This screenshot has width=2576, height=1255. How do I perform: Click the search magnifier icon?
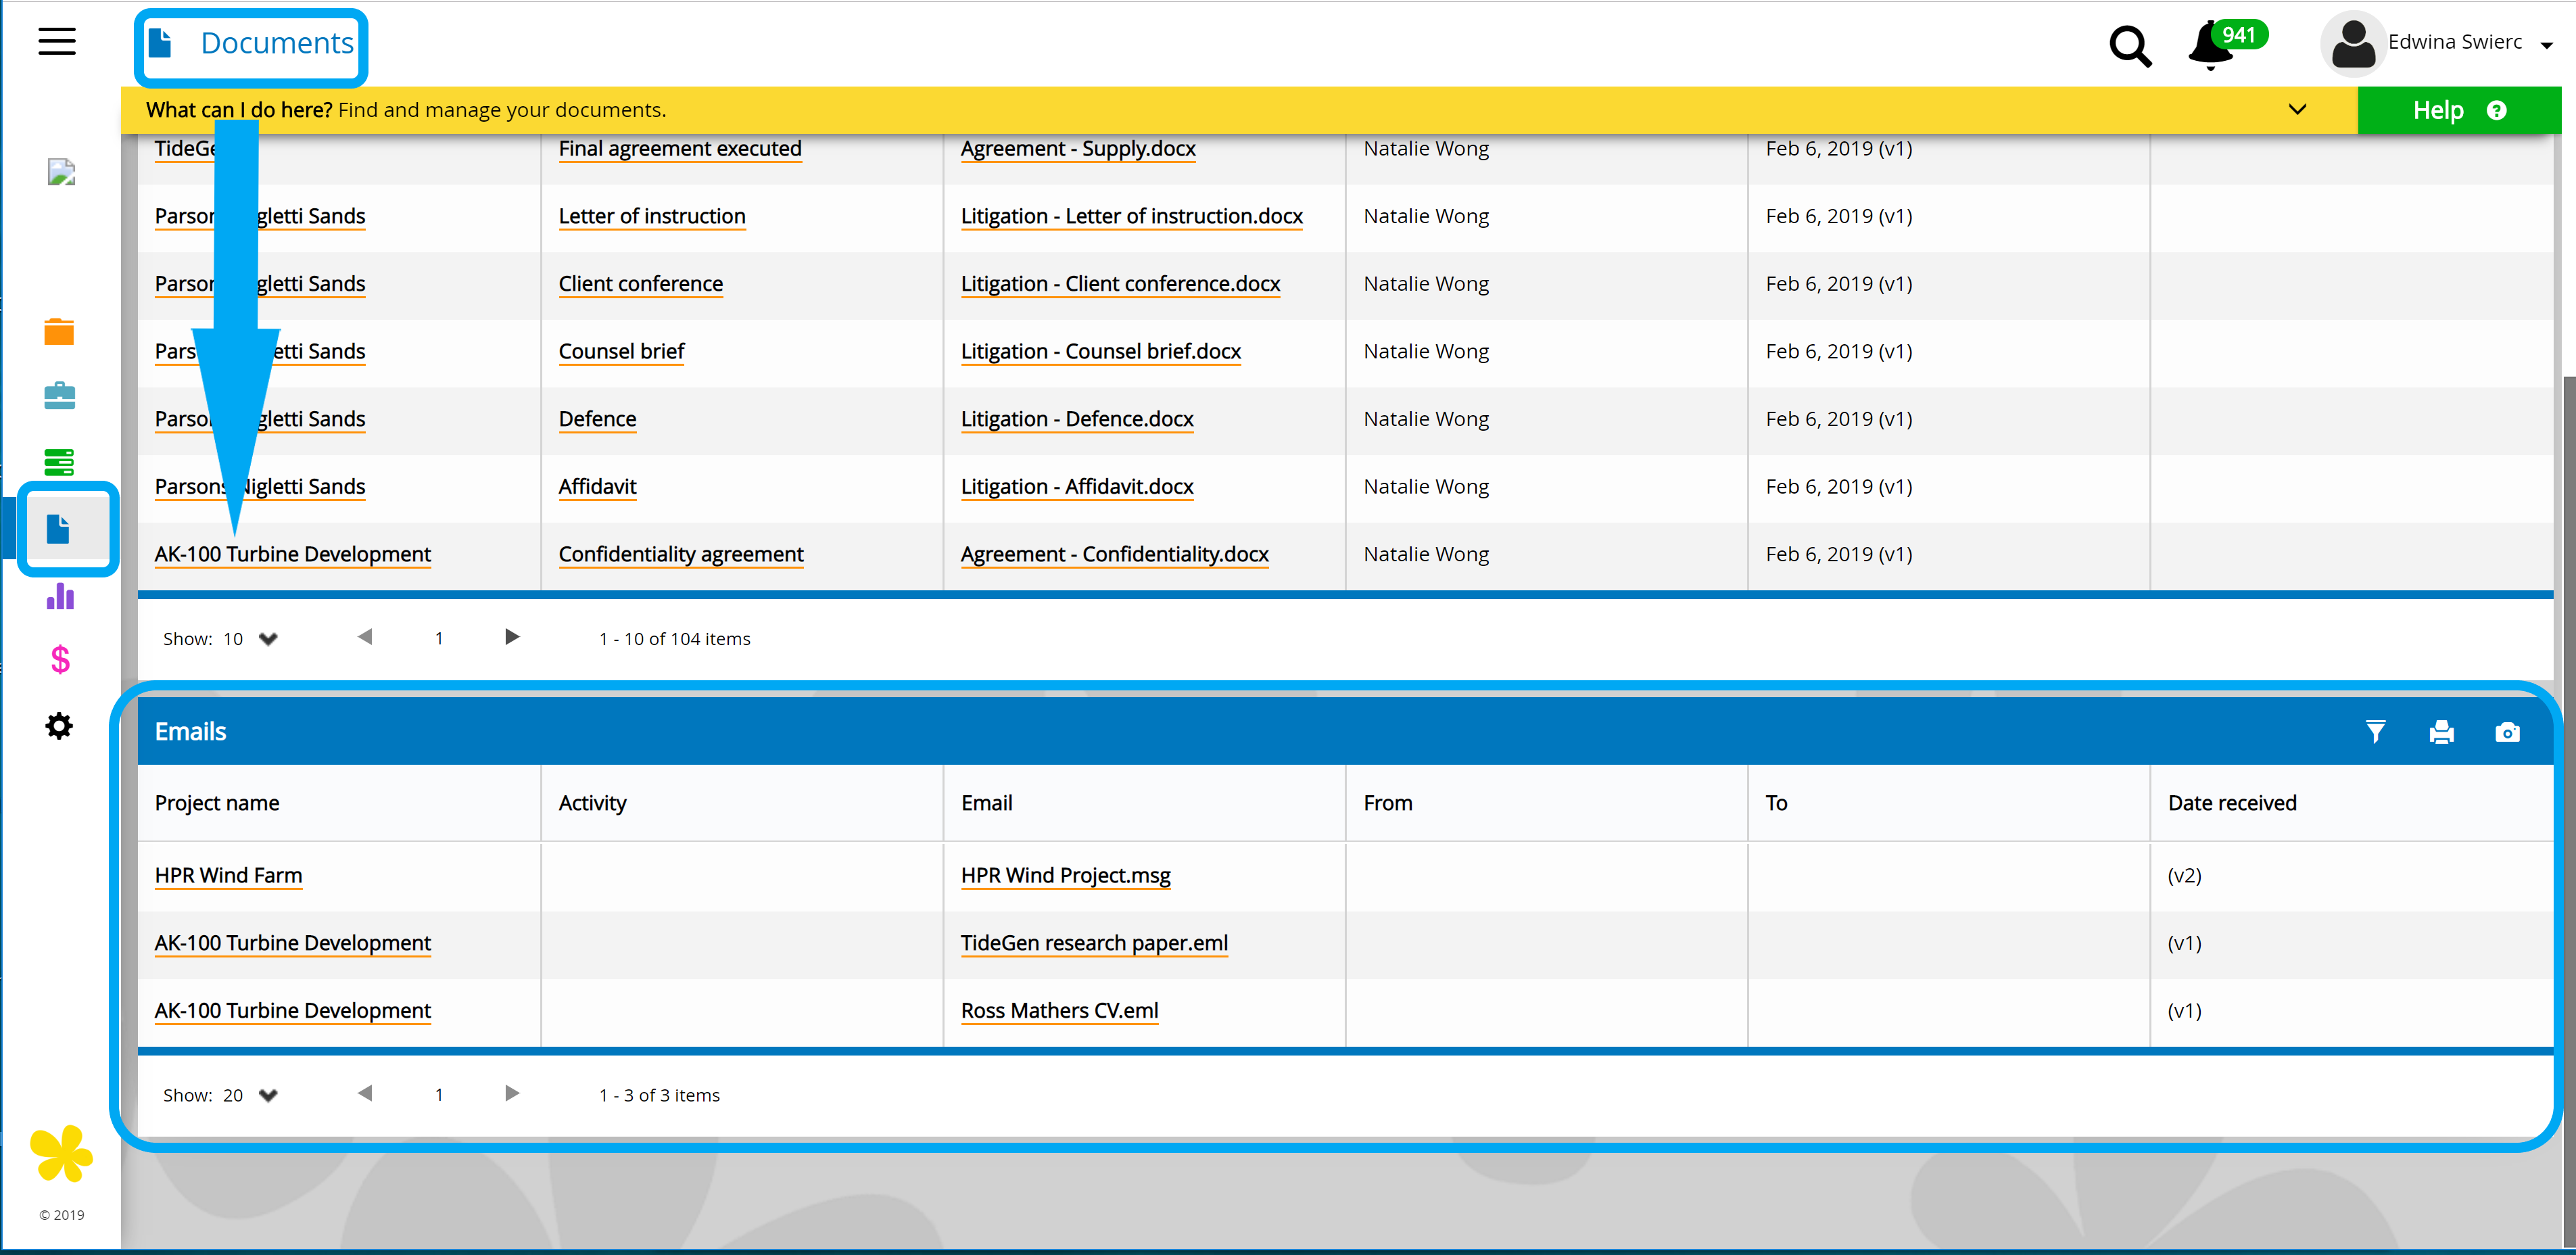pyautogui.click(x=2129, y=46)
